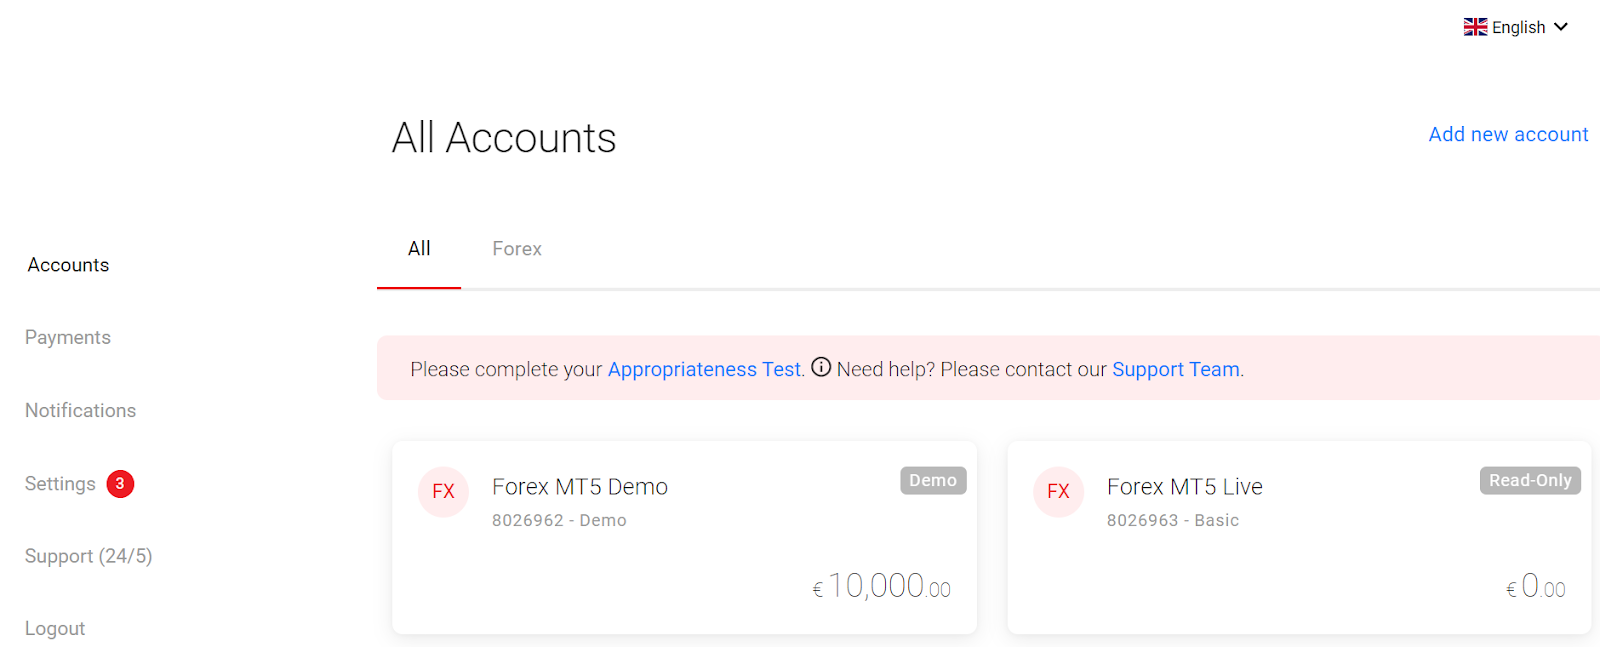This screenshot has height=647, width=1600.
Task: Click the Read-Only badge on MT5 Live card
Action: [1529, 481]
